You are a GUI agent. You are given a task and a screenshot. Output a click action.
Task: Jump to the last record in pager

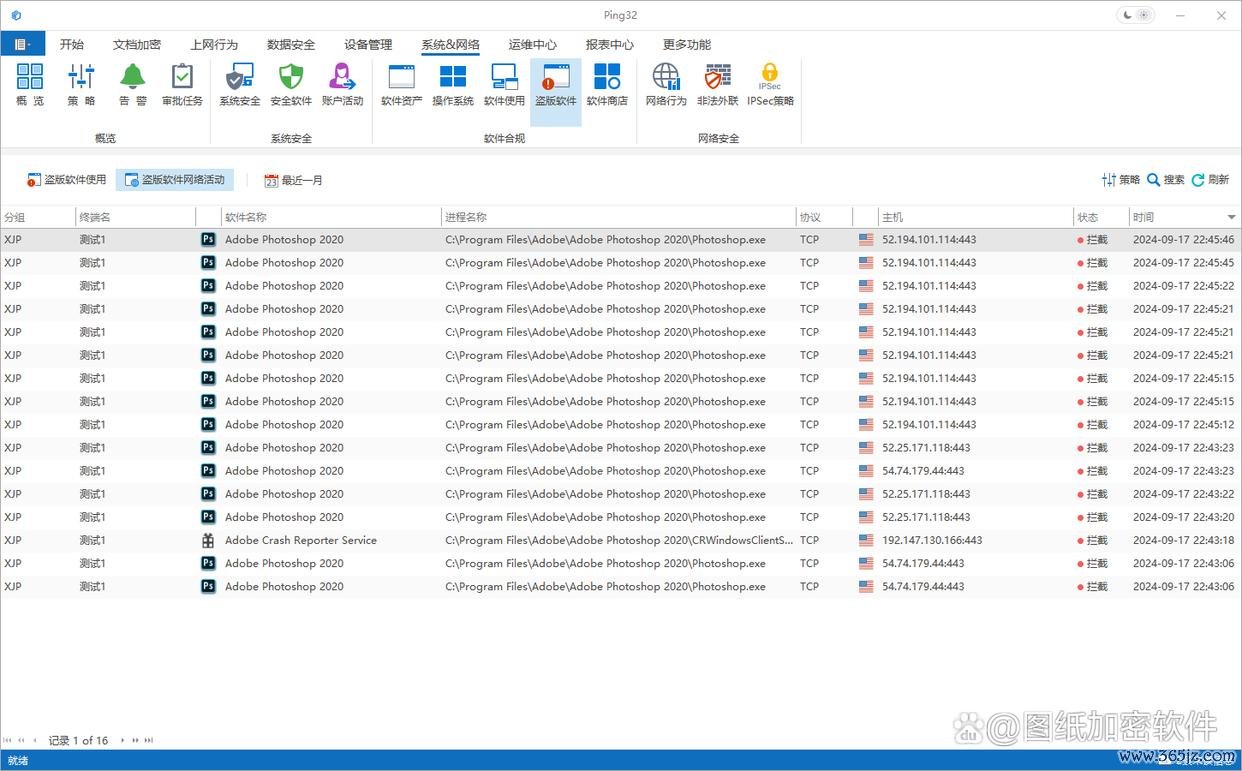pos(149,741)
